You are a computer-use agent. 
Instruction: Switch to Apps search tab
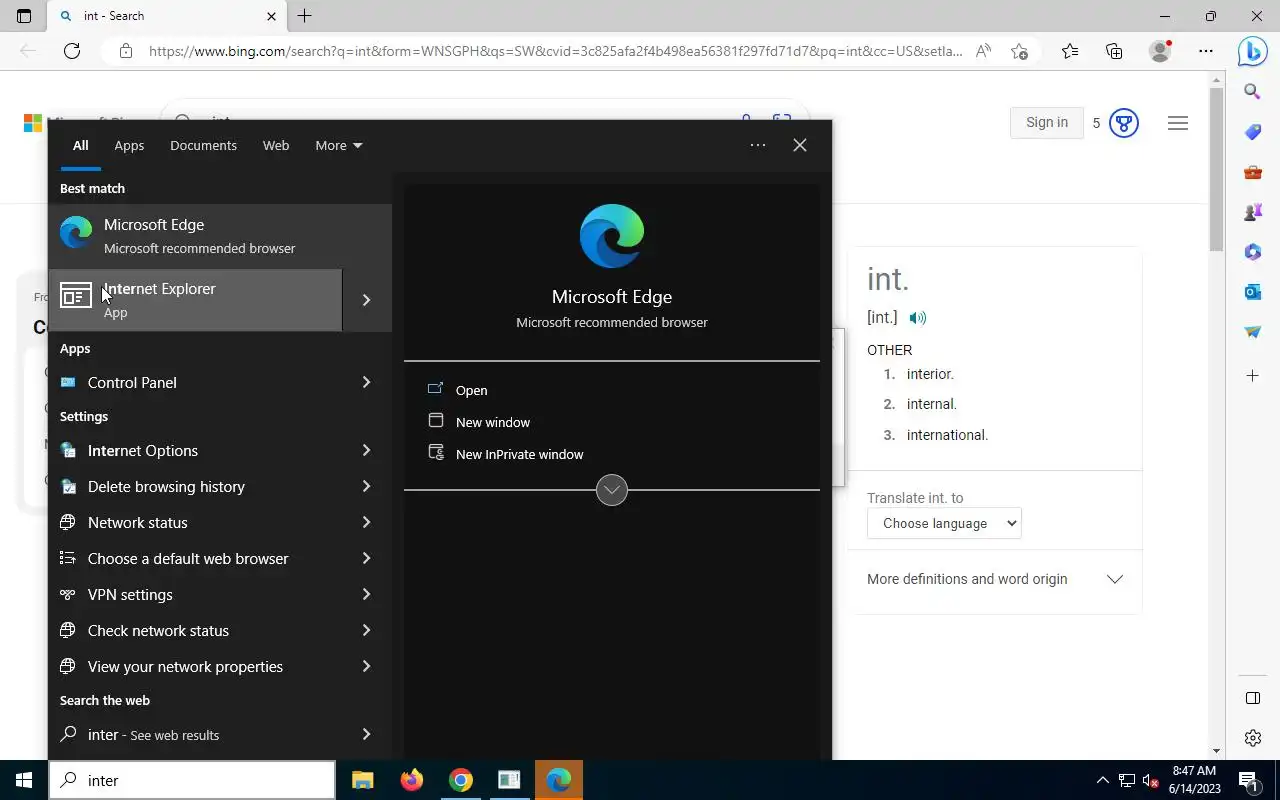129,145
